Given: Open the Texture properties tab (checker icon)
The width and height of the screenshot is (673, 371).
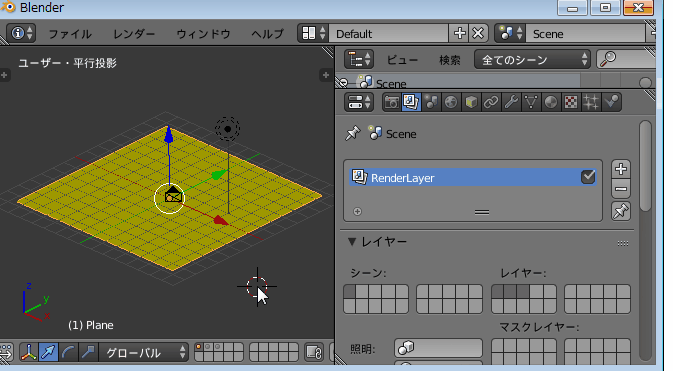Looking at the screenshot, I should [571, 102].
